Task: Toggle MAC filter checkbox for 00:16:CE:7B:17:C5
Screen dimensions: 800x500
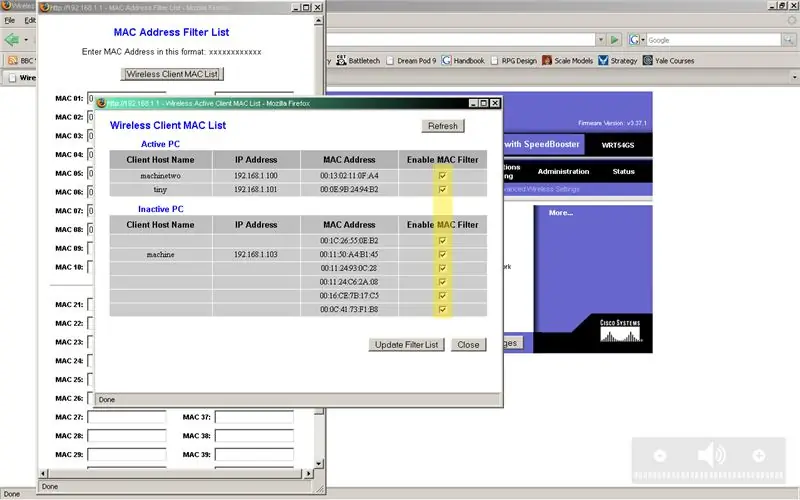Action: click(442, 295)
